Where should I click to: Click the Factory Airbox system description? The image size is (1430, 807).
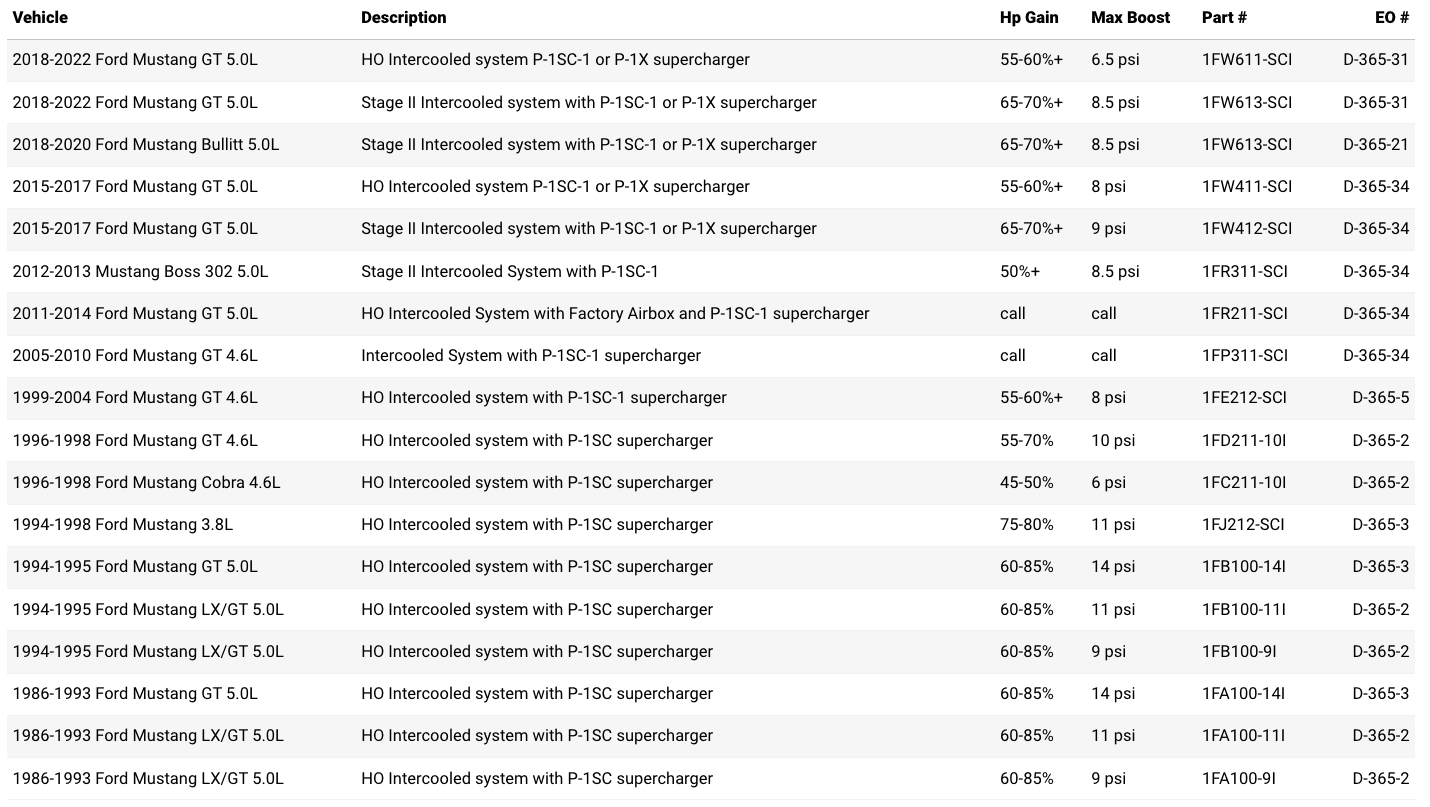(x=615, y=313)
